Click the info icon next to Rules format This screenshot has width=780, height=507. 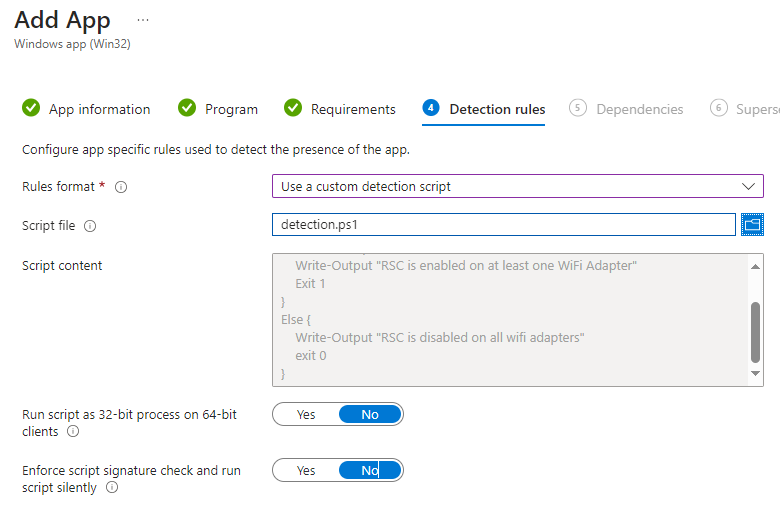point(122,187)
